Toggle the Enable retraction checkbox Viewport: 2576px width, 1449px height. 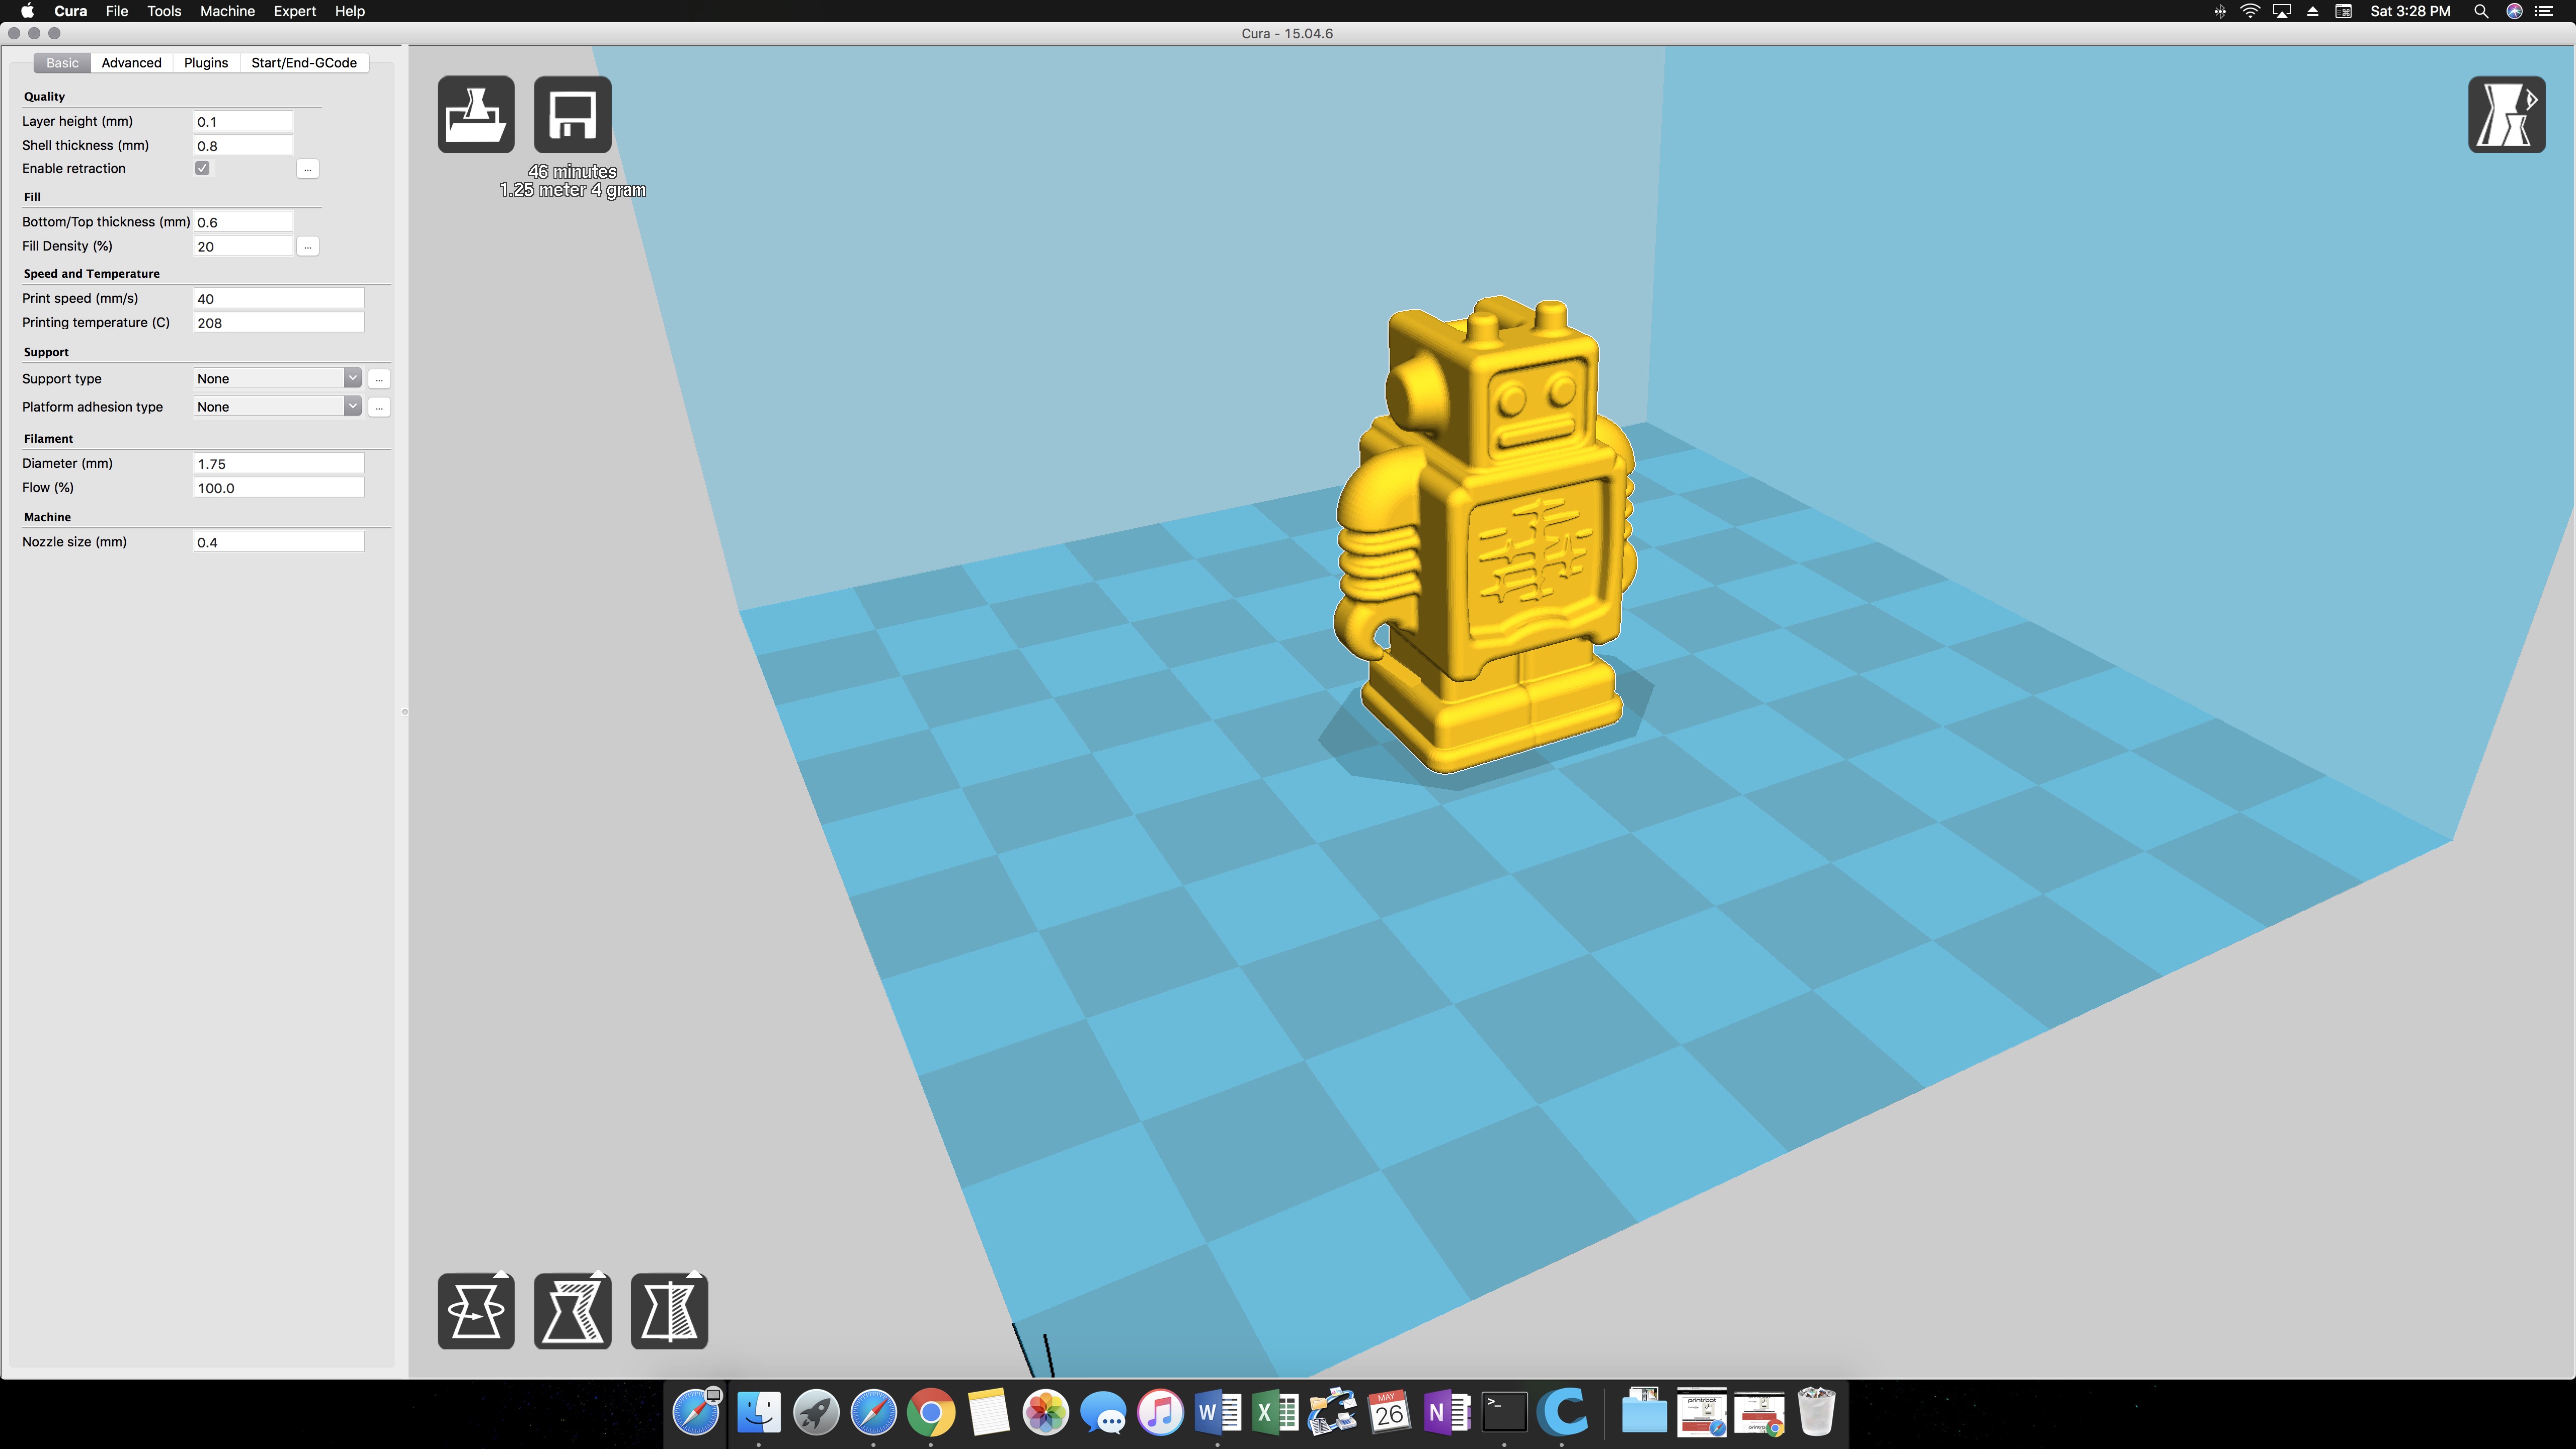pyautogui.click(x=203, y=168)
